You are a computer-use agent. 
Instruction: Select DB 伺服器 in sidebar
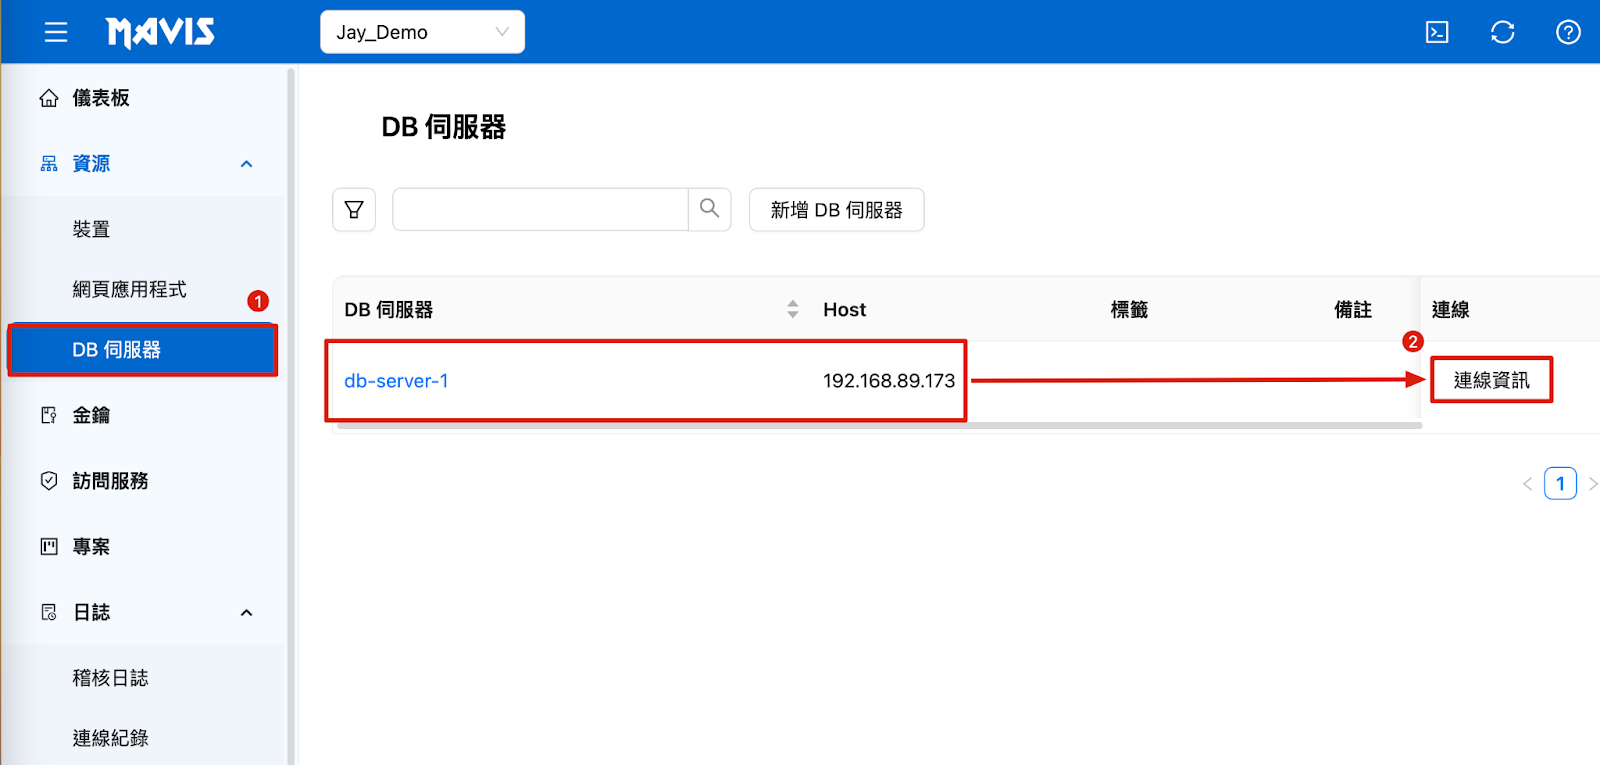tap(142, 350)
